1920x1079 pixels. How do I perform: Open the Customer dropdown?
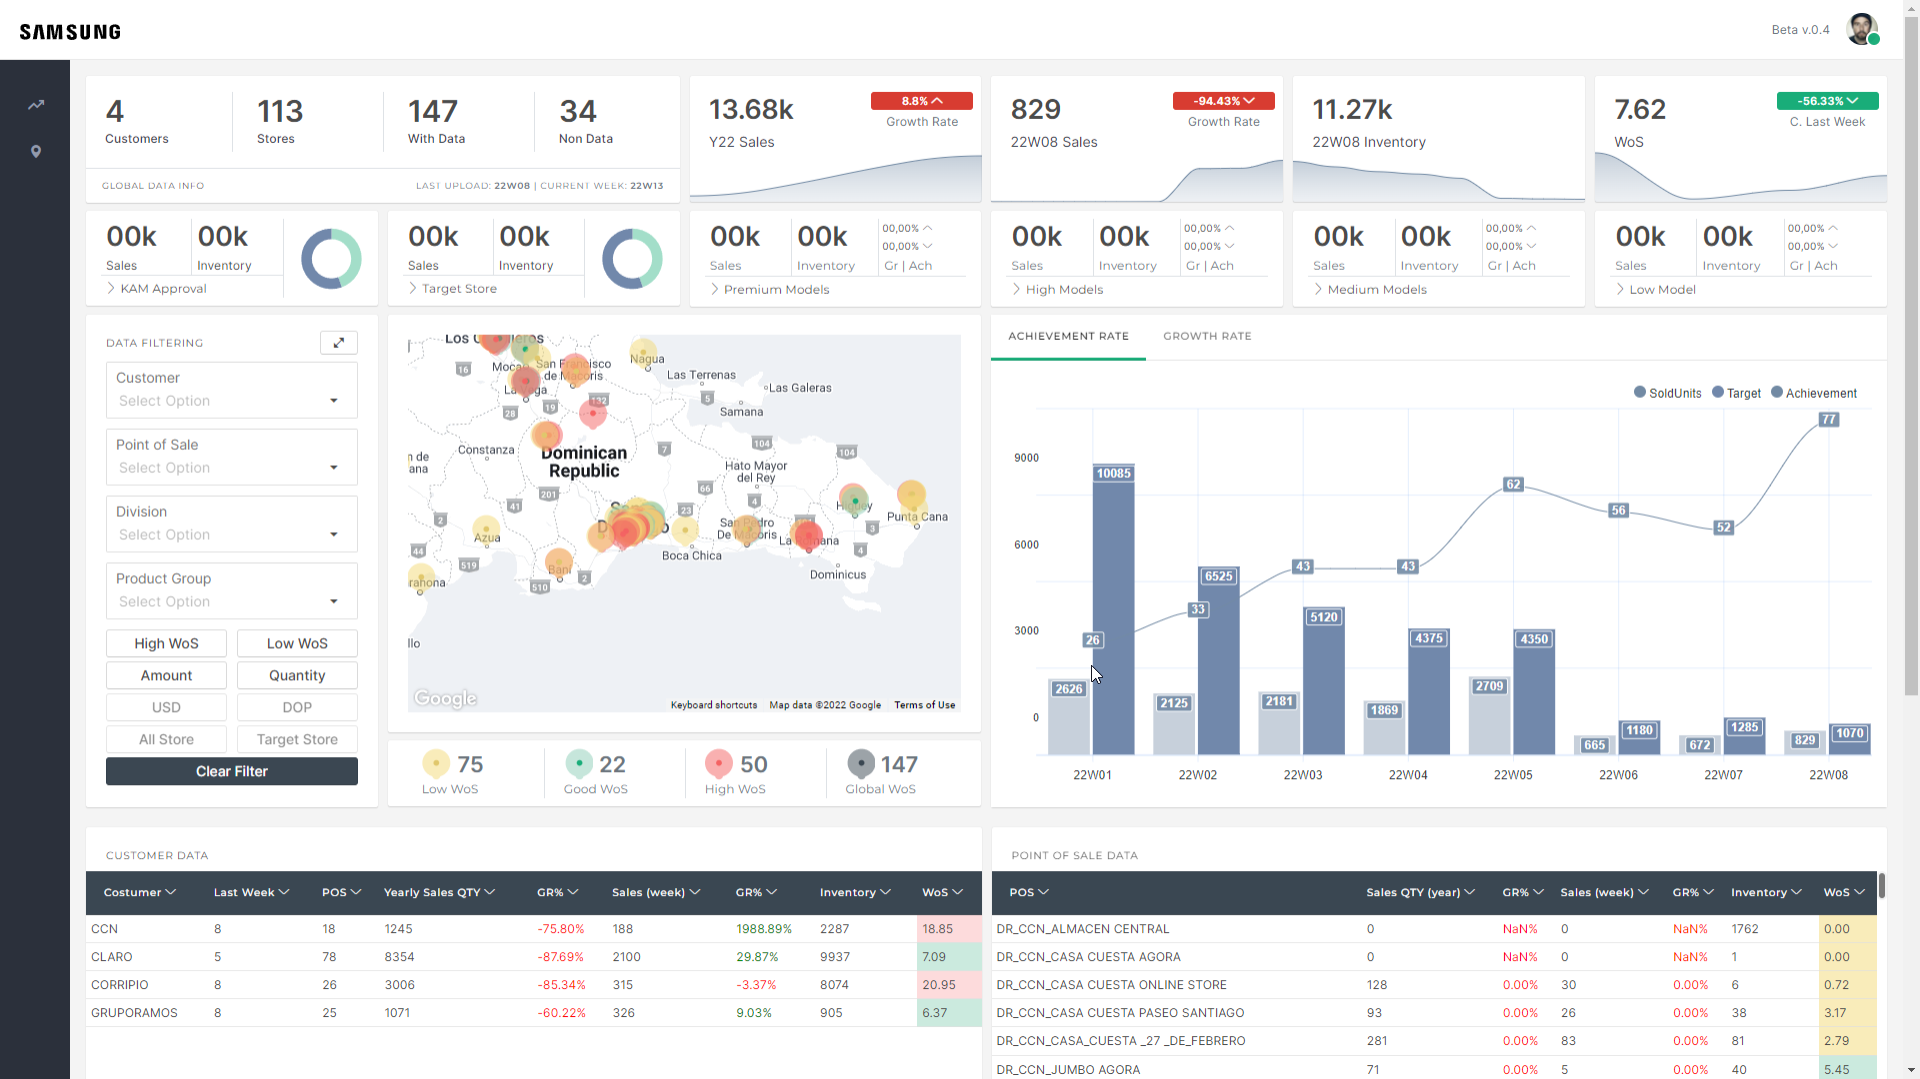pos(232,390)
